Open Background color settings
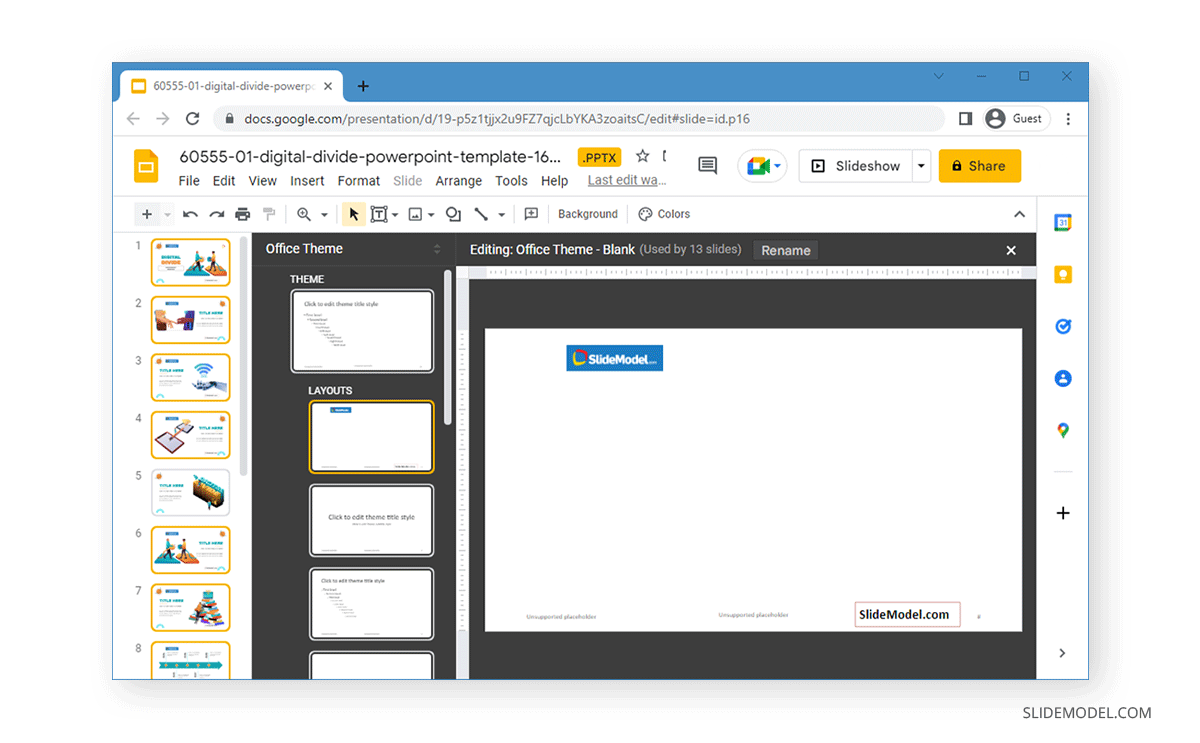This screenshot has height=743, width=1200. (x=587, y=213)
